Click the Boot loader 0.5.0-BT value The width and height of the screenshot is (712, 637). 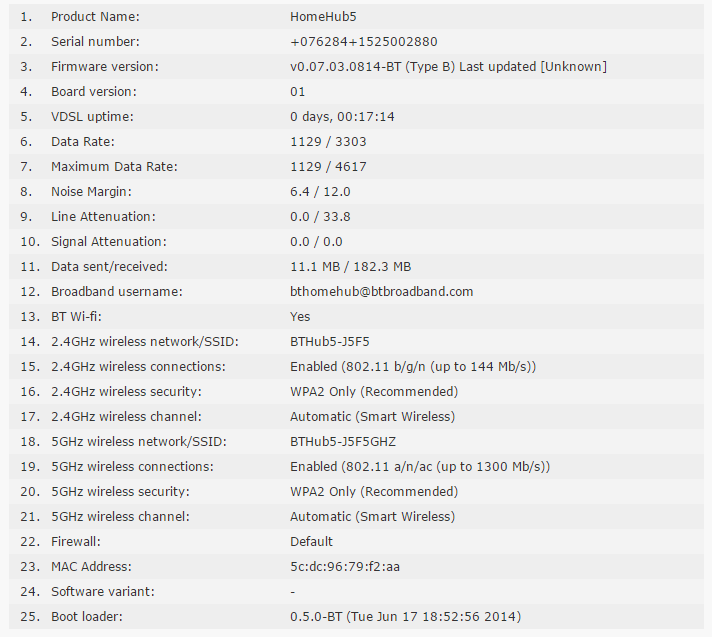click(x=405, y=617)
